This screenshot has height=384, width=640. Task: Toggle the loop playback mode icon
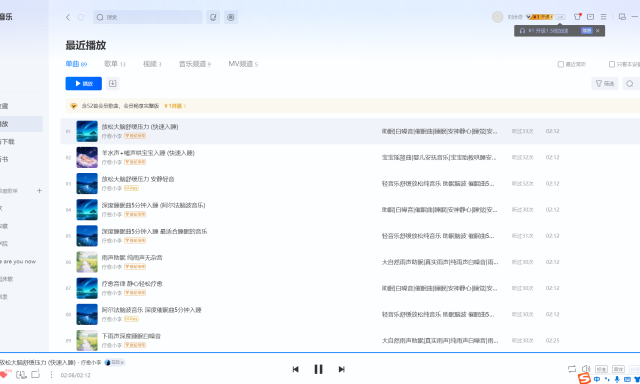pos(572,369)
